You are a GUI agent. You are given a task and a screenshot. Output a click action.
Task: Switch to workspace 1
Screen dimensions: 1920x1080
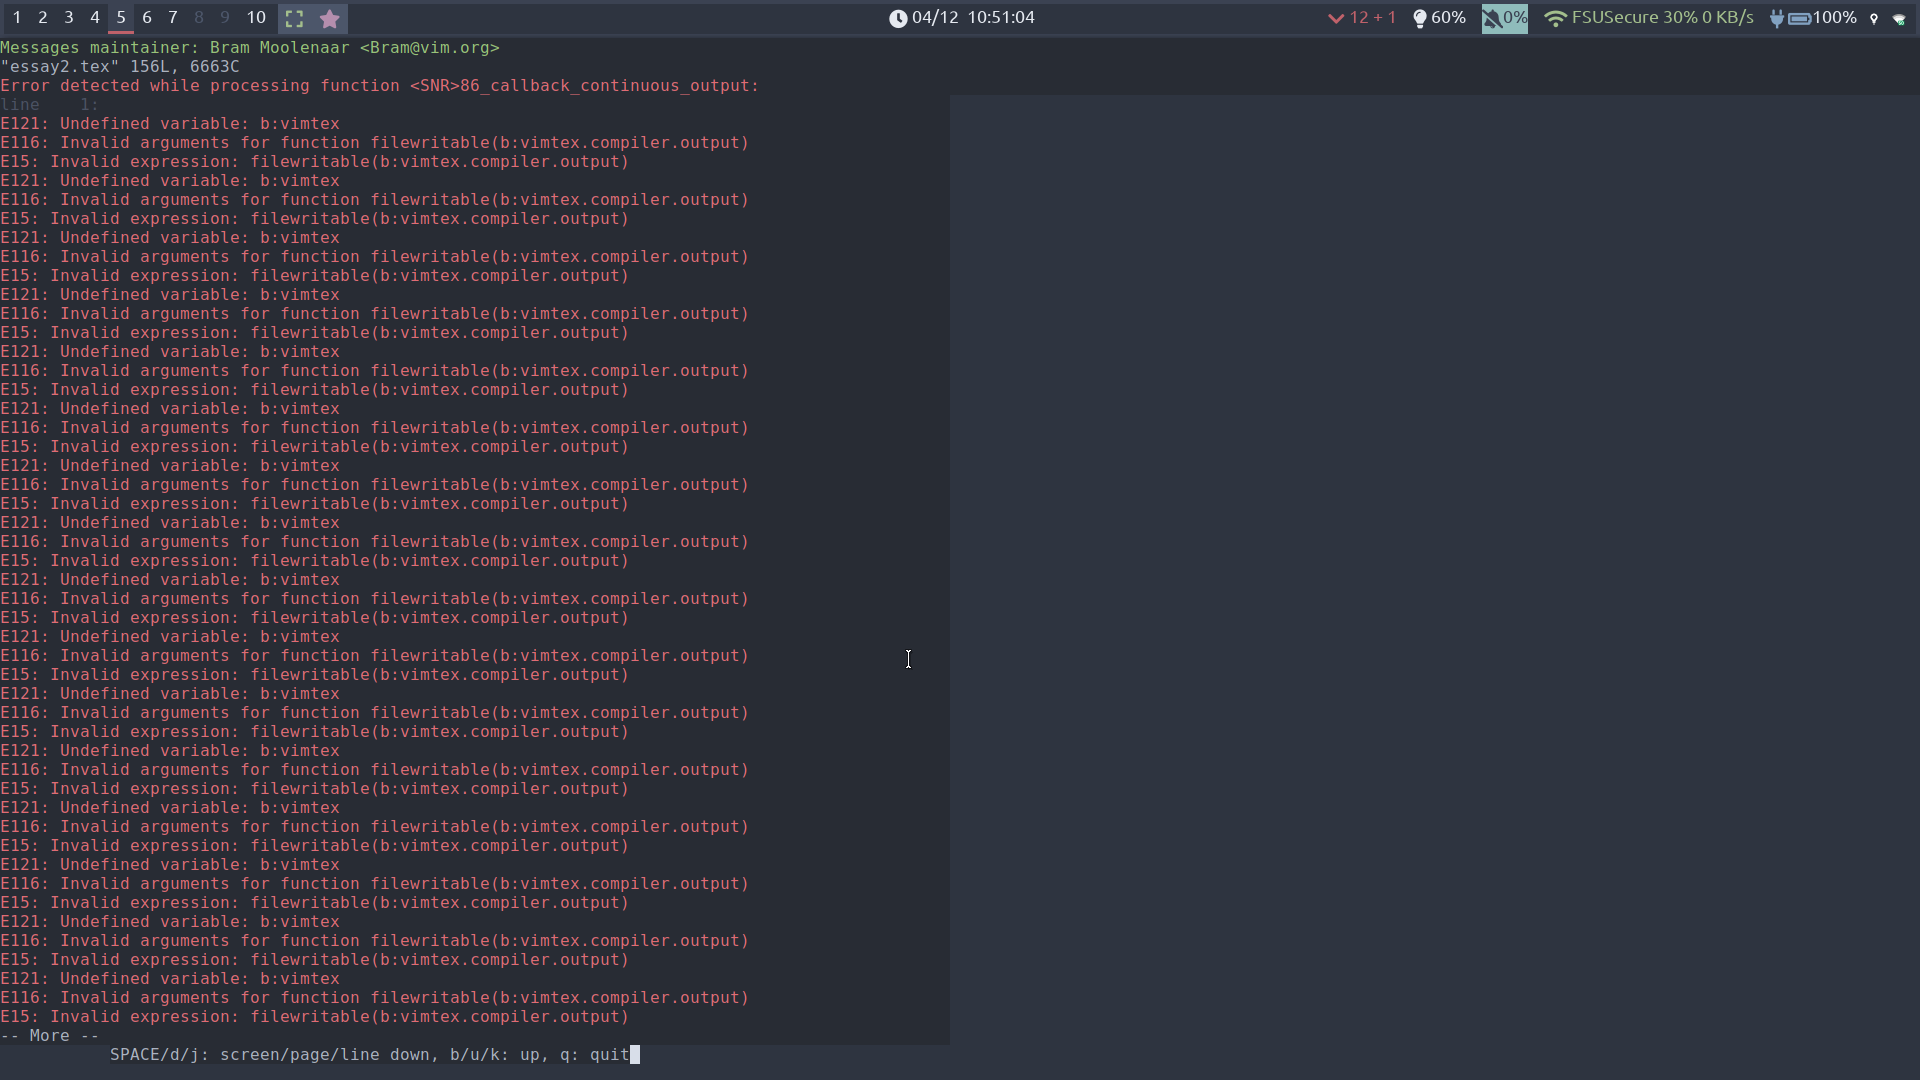pyautogui.click(x=17, y=18)
